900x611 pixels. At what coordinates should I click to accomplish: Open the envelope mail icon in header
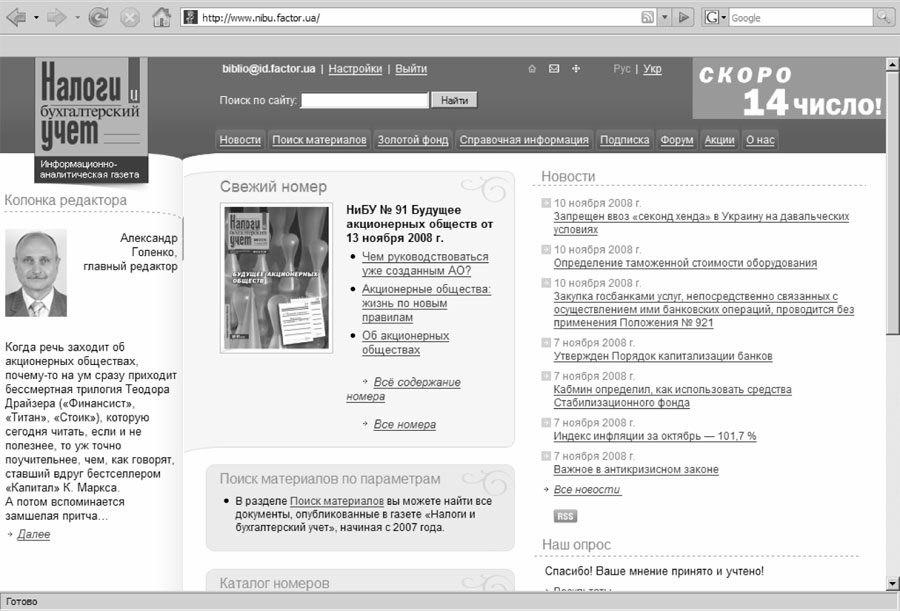pos(554,69)
